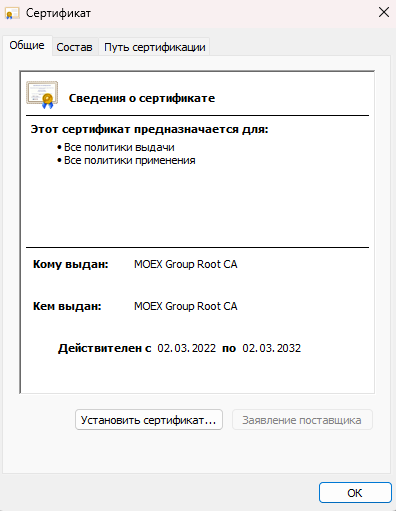Click the start date 02.03.2022

[187, 348]
